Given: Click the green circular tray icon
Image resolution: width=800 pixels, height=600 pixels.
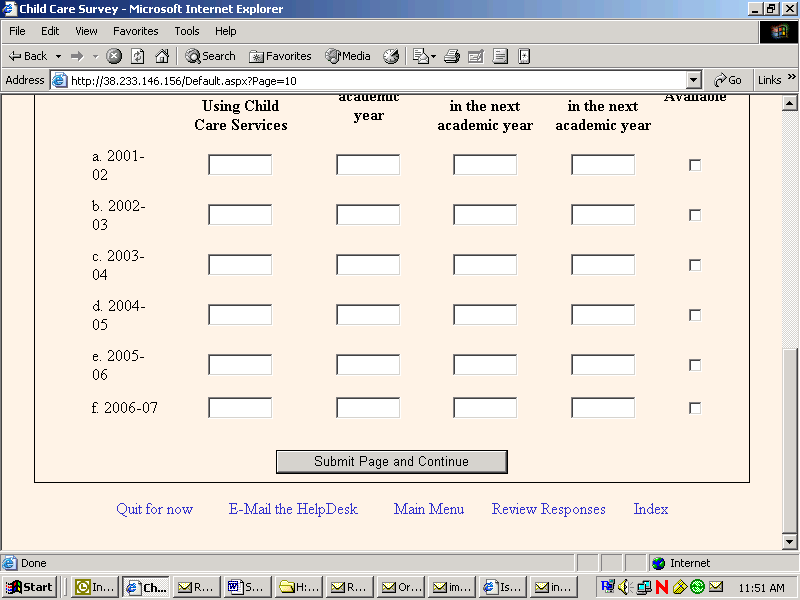Looking at the screenshot, I should pos(697,587).
